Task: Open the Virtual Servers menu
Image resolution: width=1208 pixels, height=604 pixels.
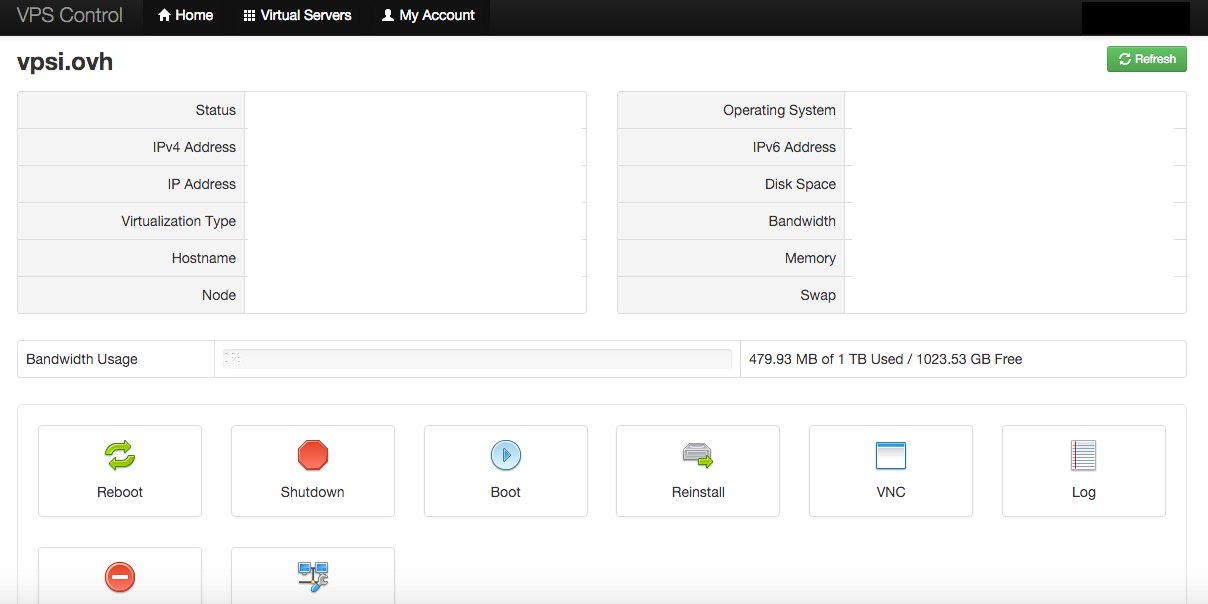Action: pyautogui.click(x=297, y=16)
